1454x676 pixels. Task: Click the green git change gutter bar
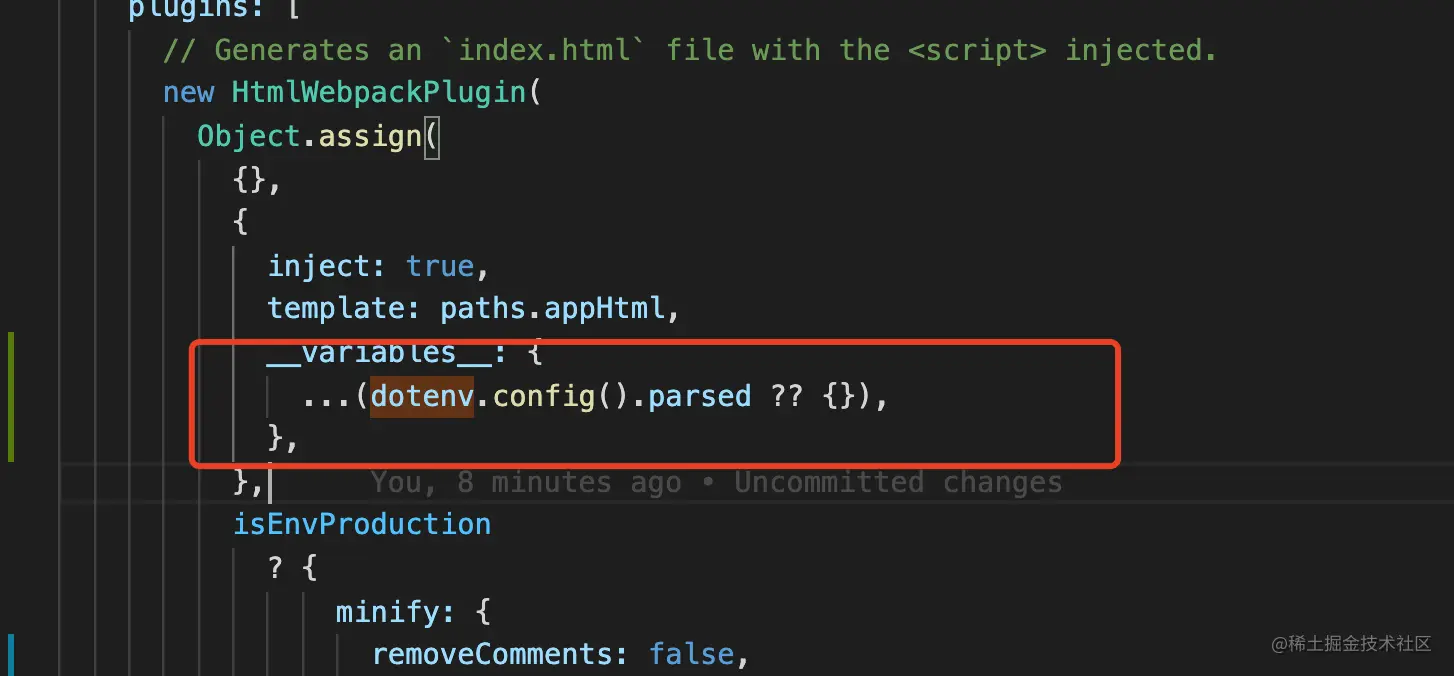11,397
